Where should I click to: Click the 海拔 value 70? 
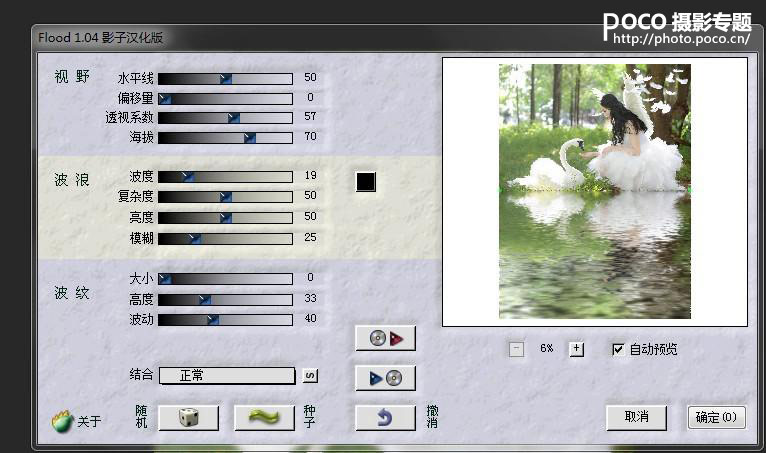pyautogui.click(x=310, y=136)
